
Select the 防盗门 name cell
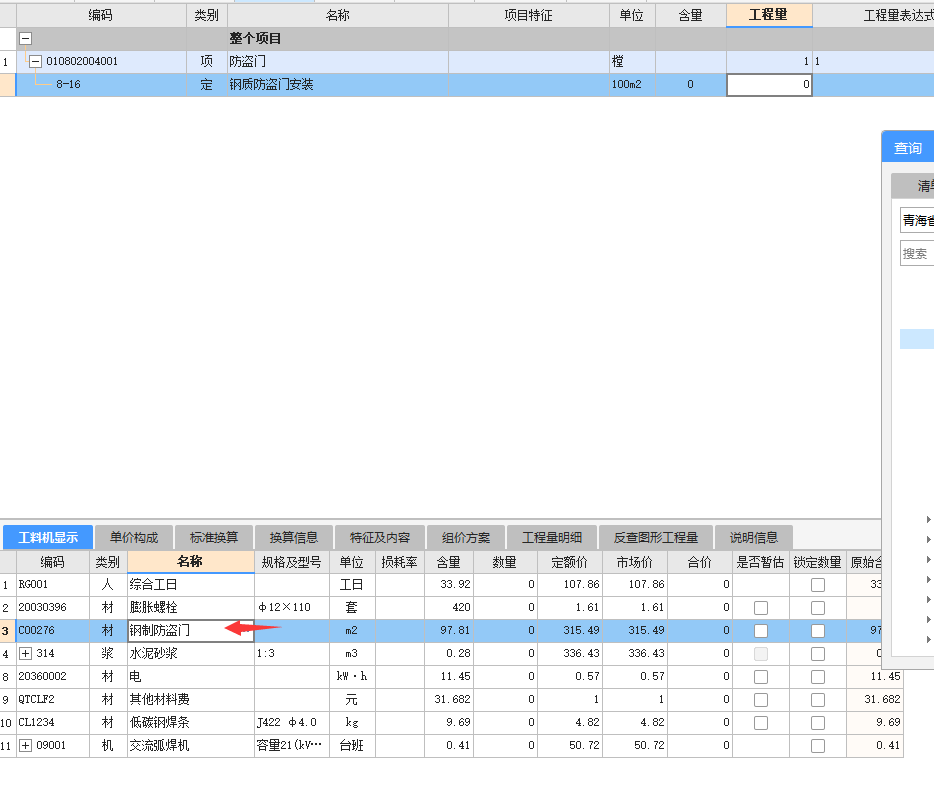338,61
